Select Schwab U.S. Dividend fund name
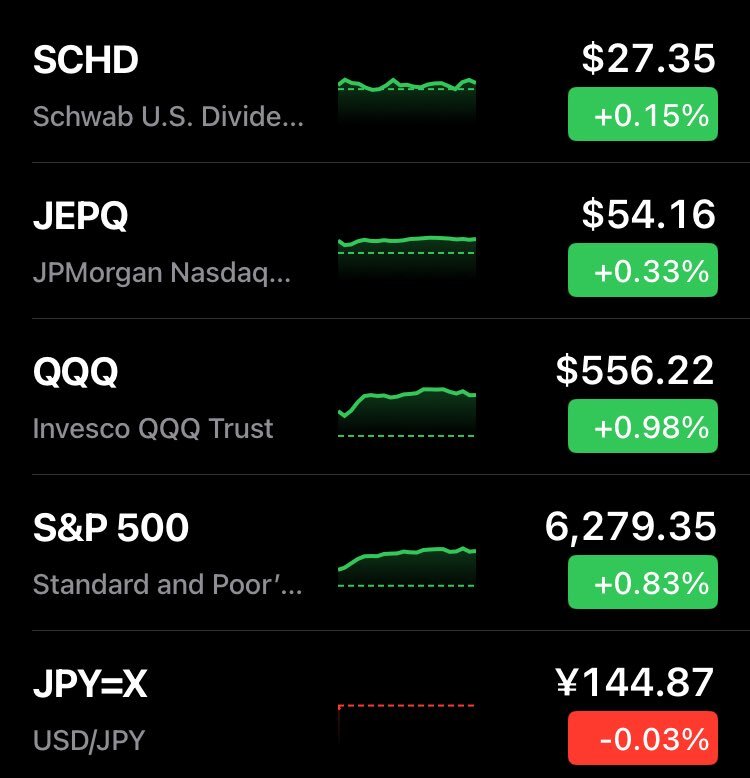This screenshot has height=778, width=750. click(168, 117)
